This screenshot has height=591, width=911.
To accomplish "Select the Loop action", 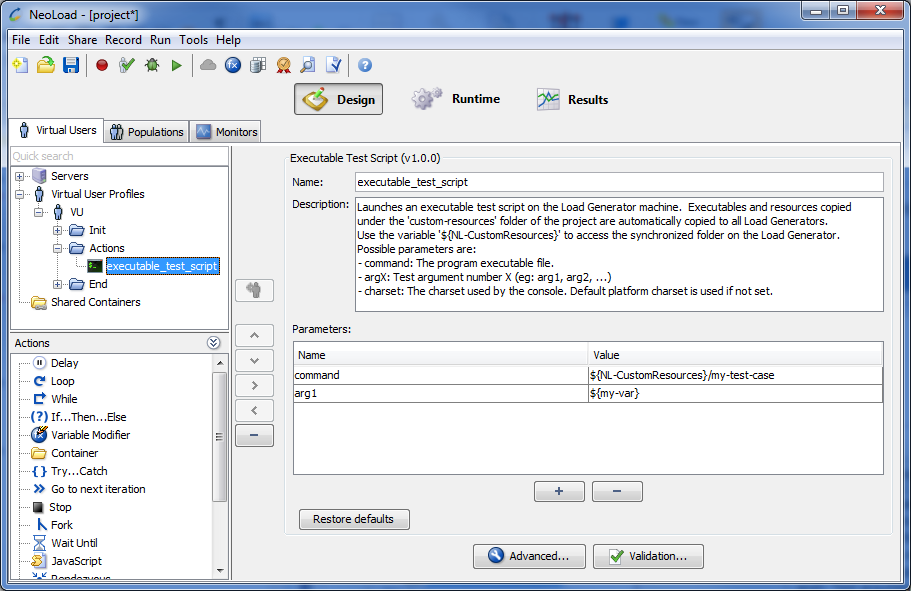I will point(62,381).
